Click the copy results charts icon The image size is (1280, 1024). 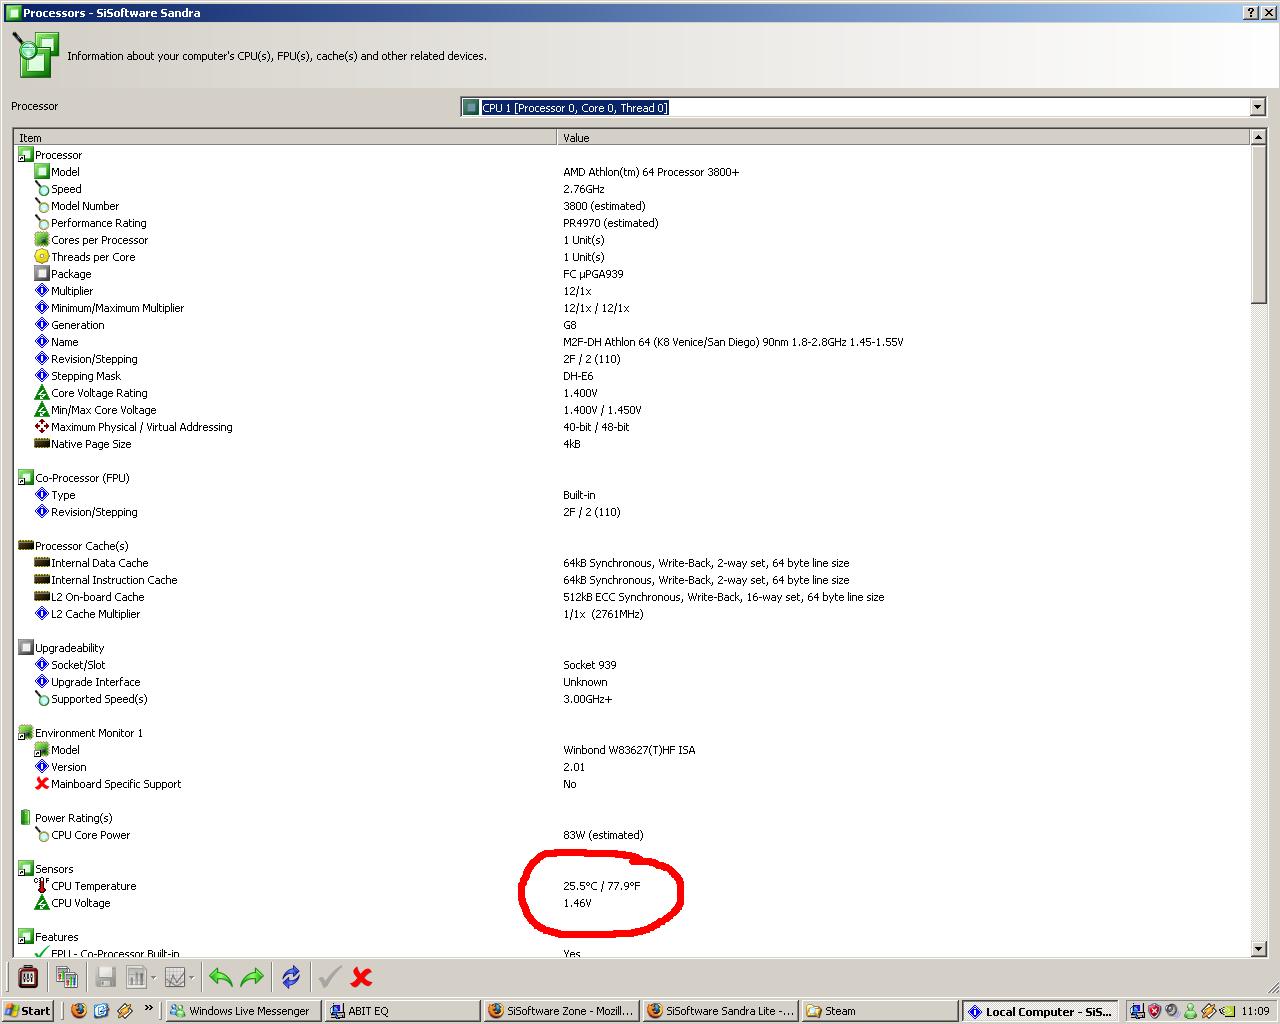tap(67, 977)
